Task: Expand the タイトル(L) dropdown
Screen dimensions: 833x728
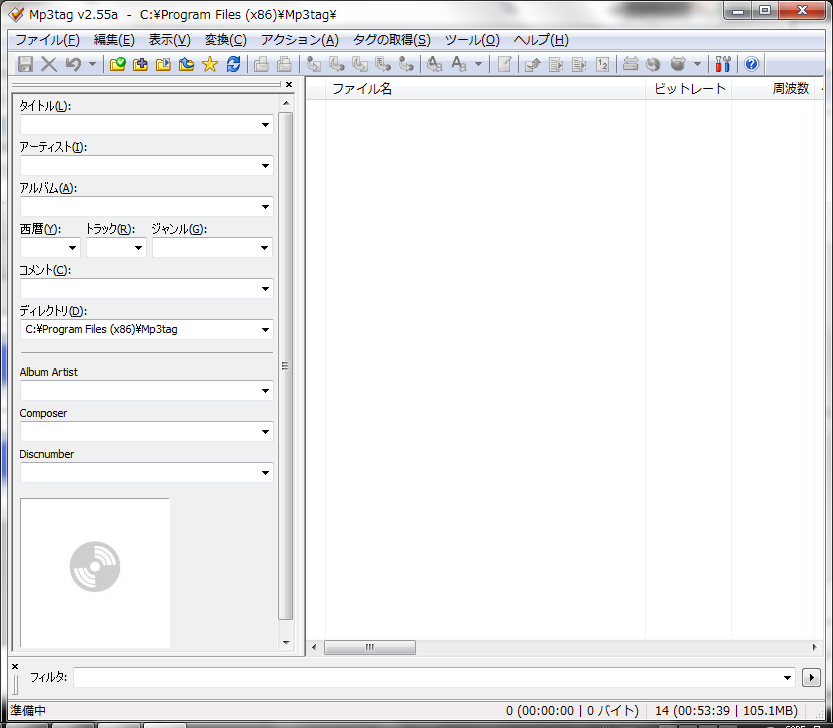Action: (265, 125)
